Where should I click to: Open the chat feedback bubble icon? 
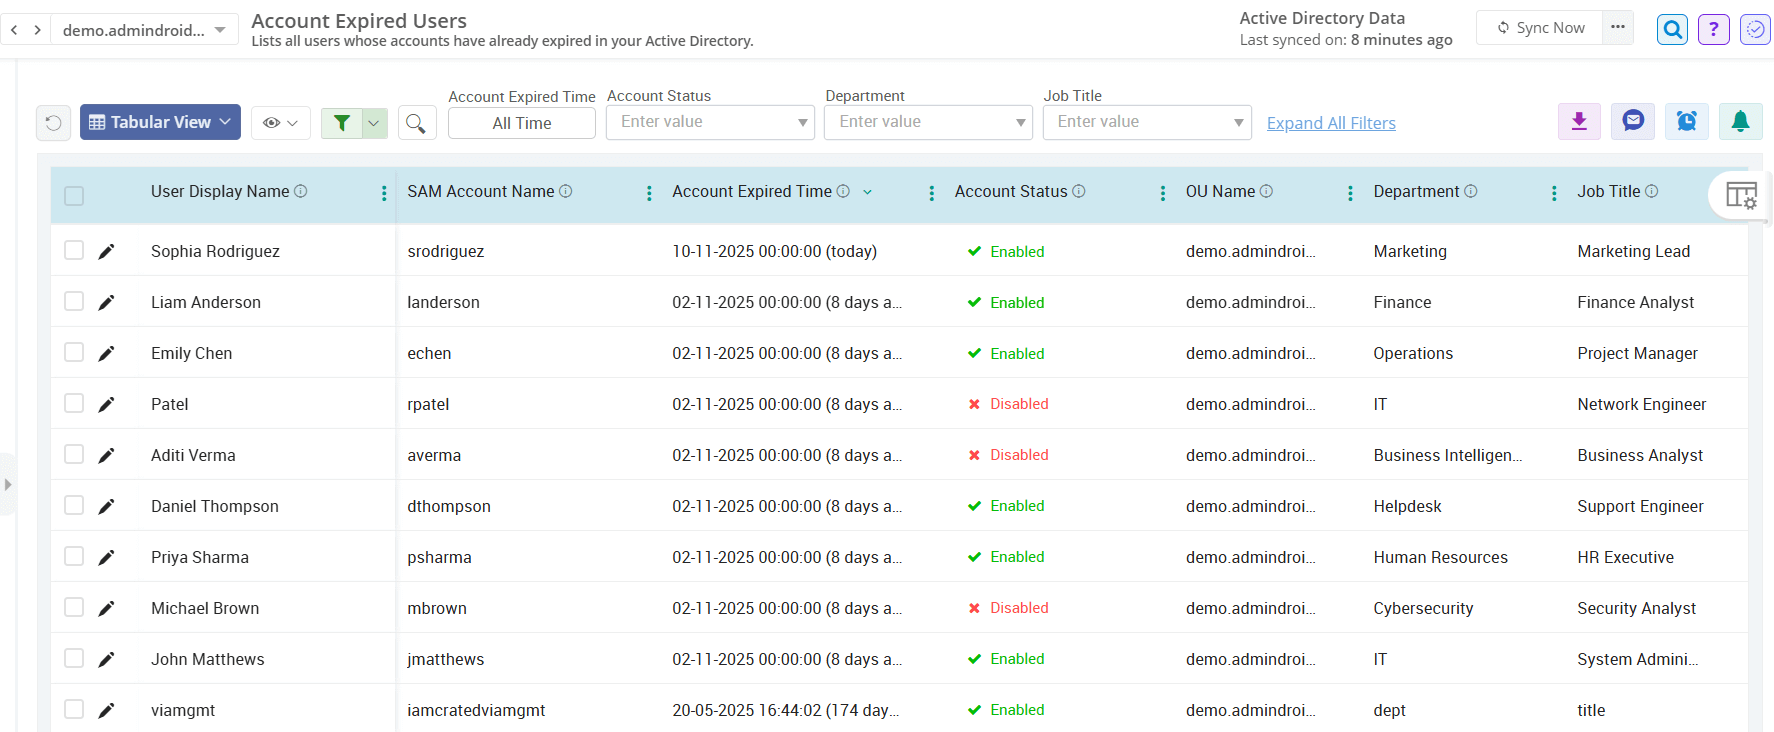point(1633,121)
